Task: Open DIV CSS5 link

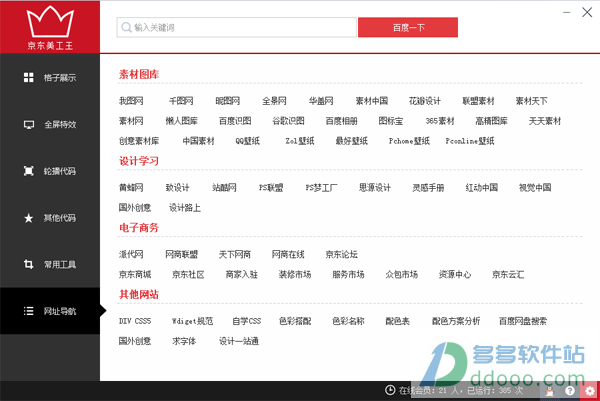Action: (135, 321)
